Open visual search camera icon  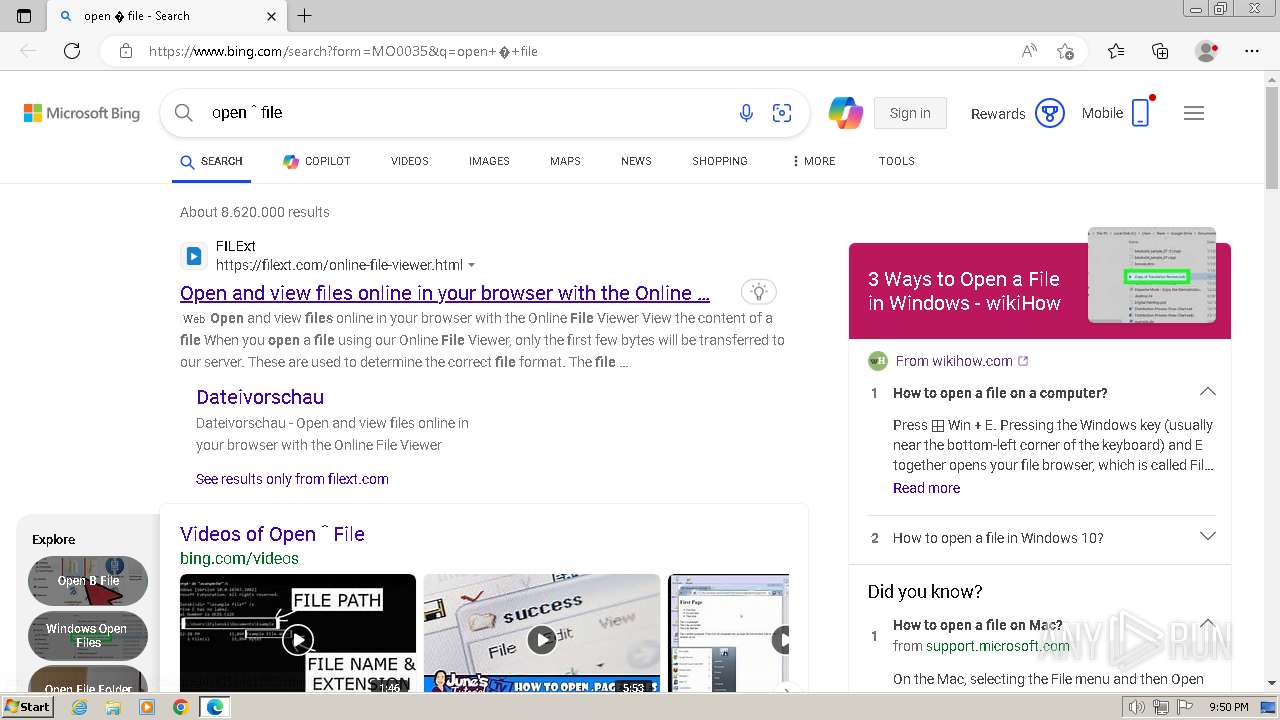coord(782,113)
